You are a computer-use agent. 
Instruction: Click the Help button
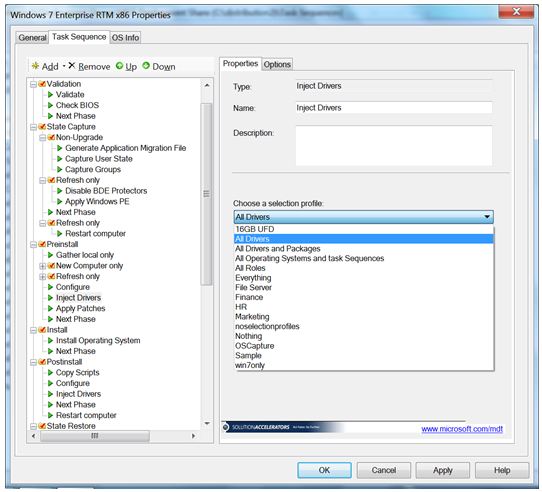coord(502,470)
